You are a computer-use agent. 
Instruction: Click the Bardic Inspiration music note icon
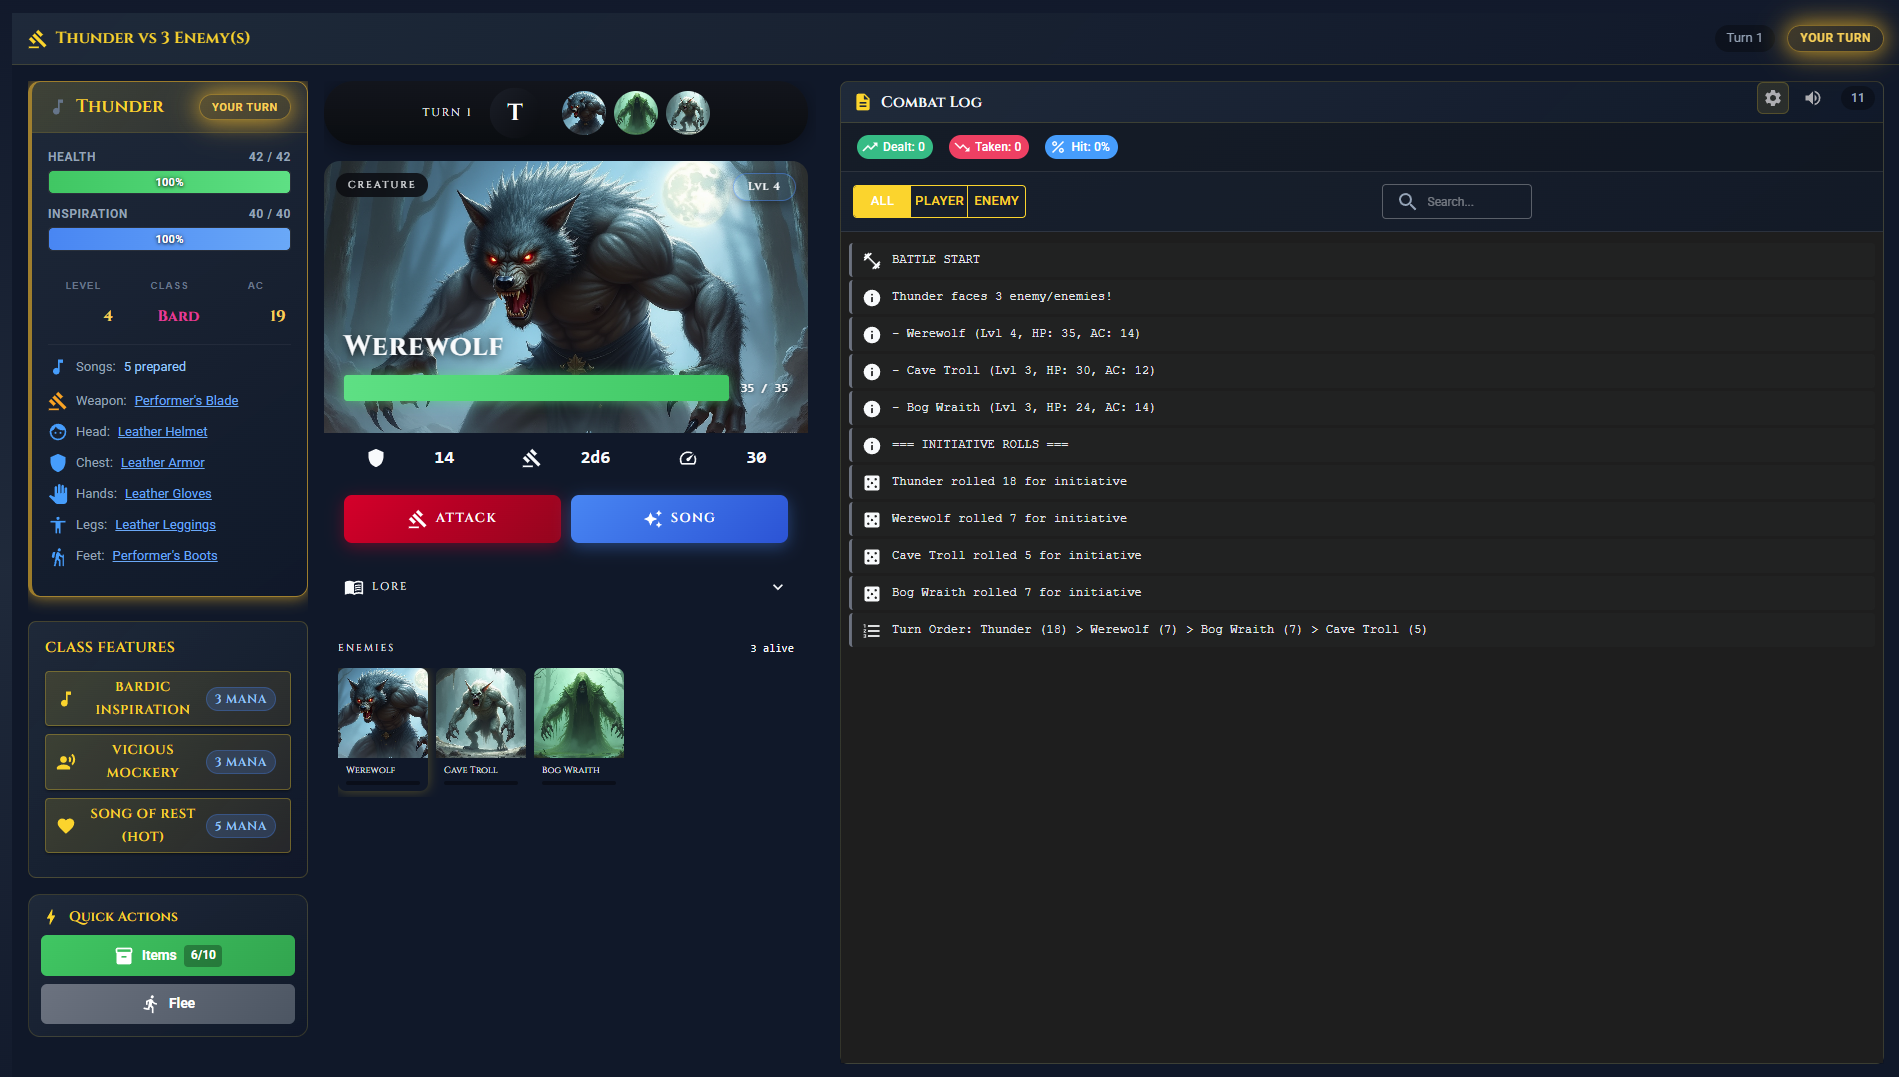tap(66, 698)
